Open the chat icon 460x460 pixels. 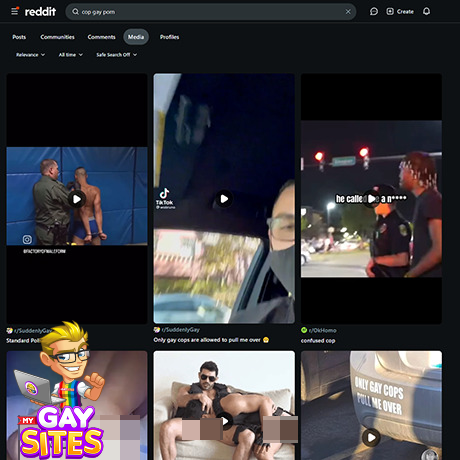[x=374, y=12]
